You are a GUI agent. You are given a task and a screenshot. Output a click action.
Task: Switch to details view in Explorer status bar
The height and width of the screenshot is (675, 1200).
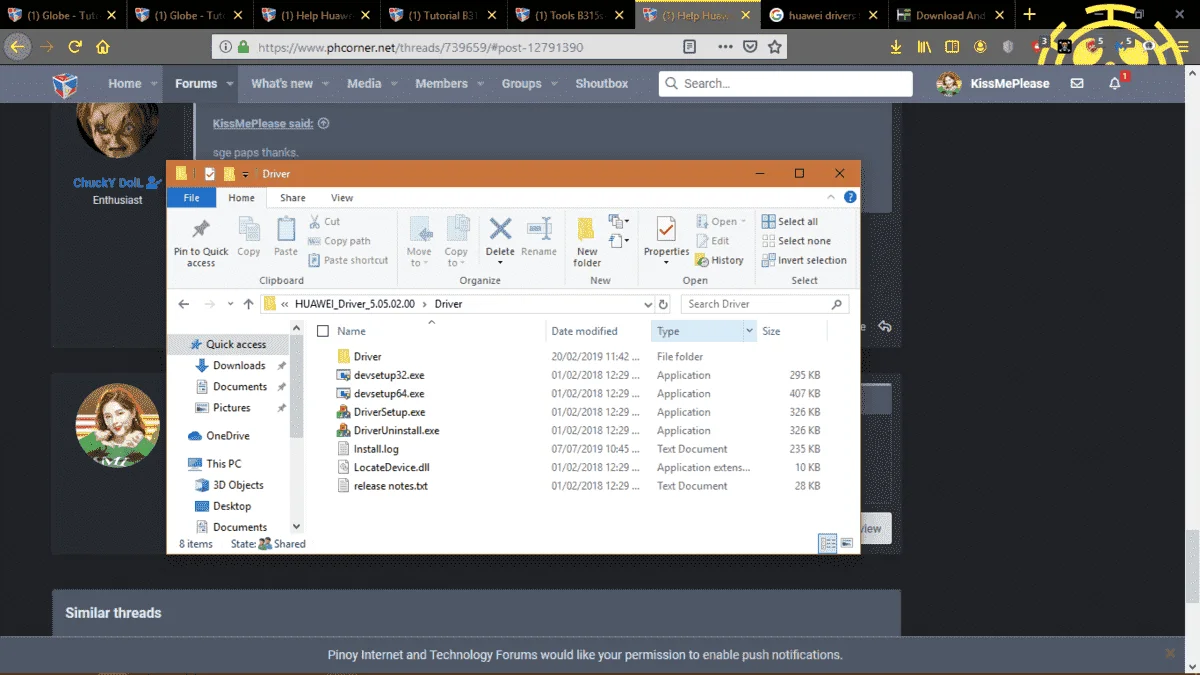(x=827, y=544)
